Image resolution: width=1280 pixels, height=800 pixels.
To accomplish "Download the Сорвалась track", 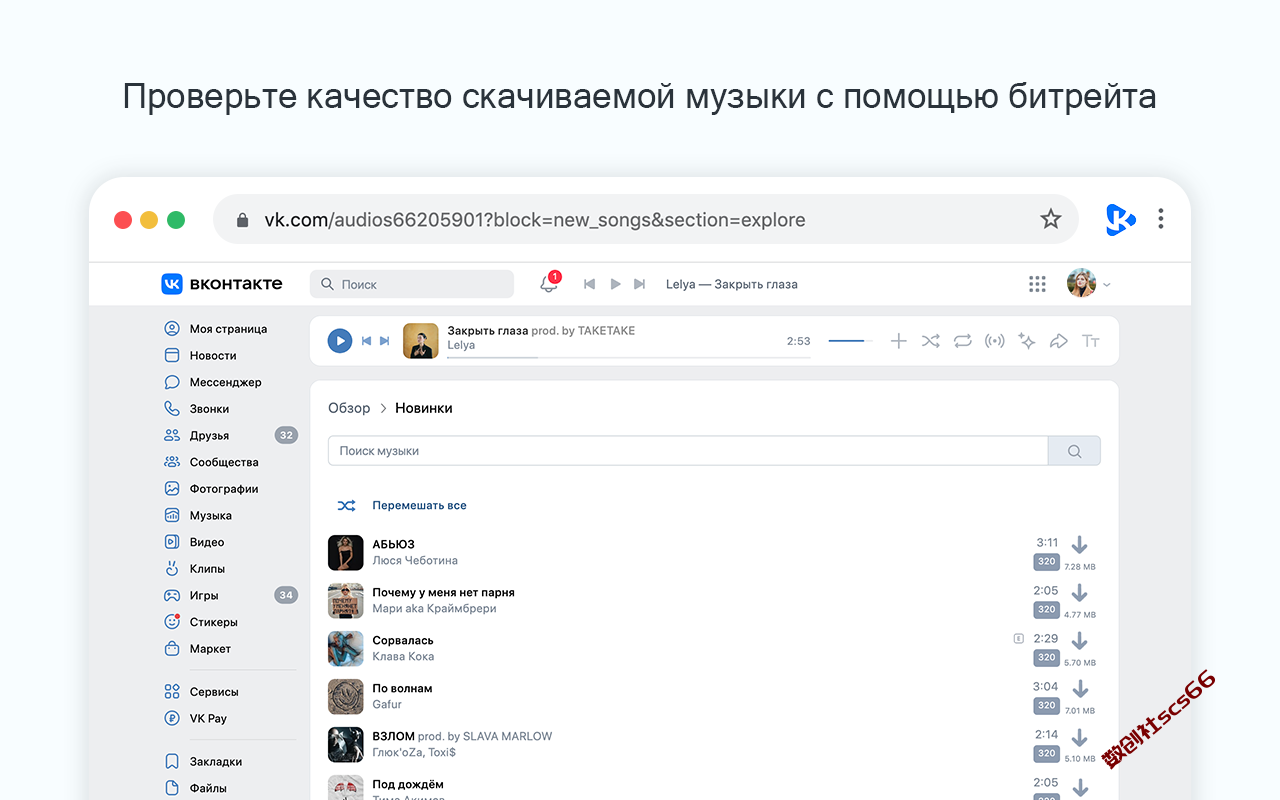I will tap(1079, 642).
